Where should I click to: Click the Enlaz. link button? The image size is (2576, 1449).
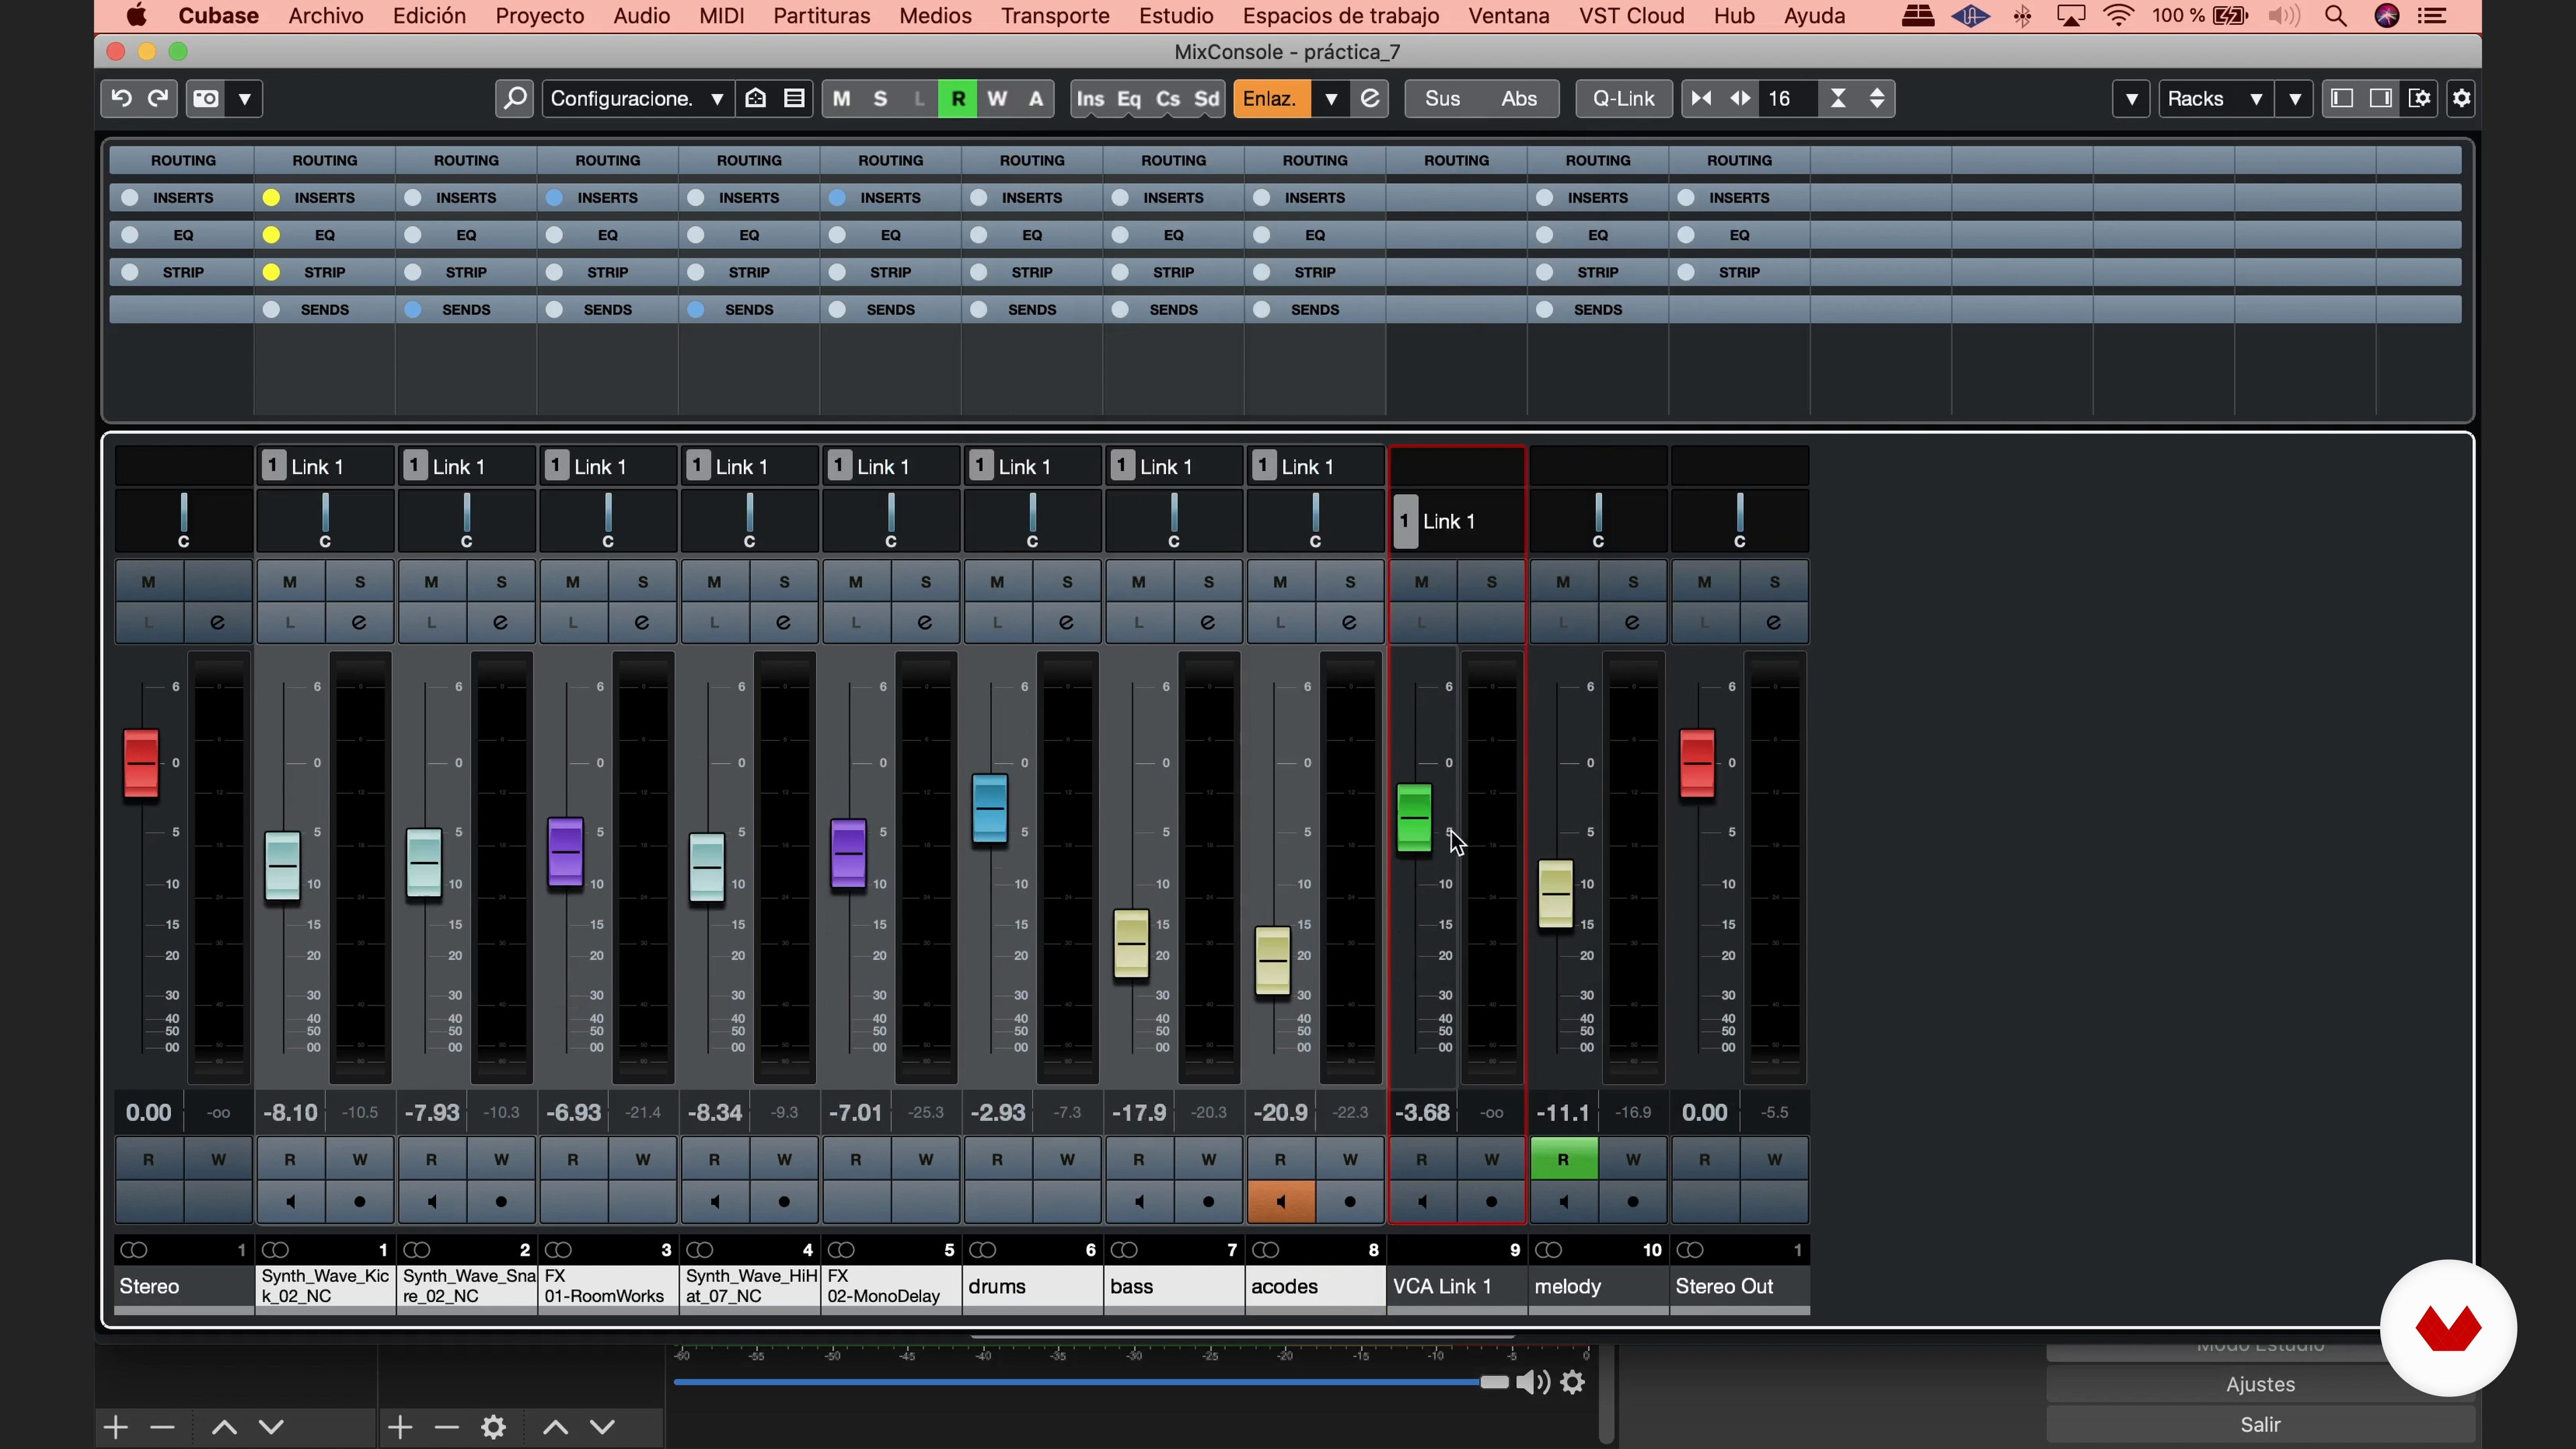point(1270,98)
